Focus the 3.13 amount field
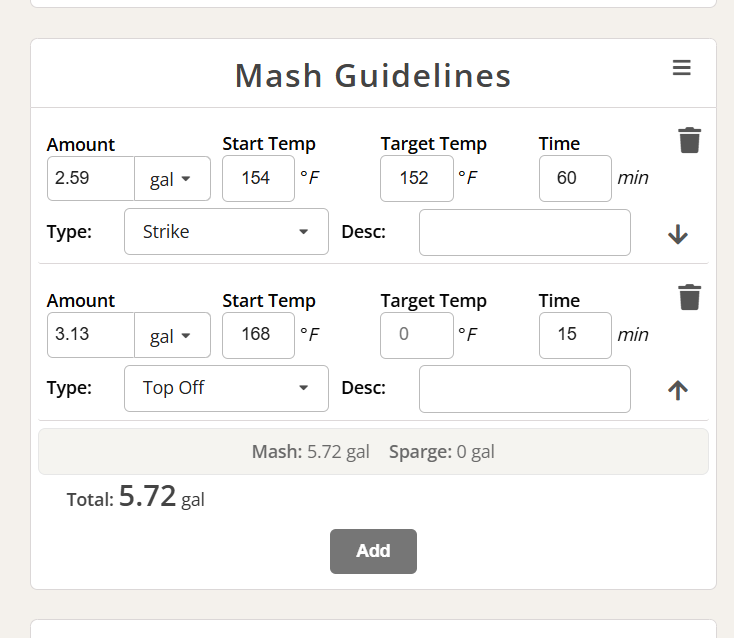Screen dimensions: 734x638 tap(91, 335)
